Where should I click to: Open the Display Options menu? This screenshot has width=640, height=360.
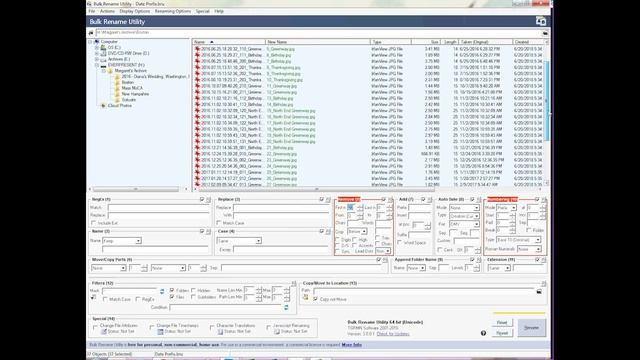135,11
